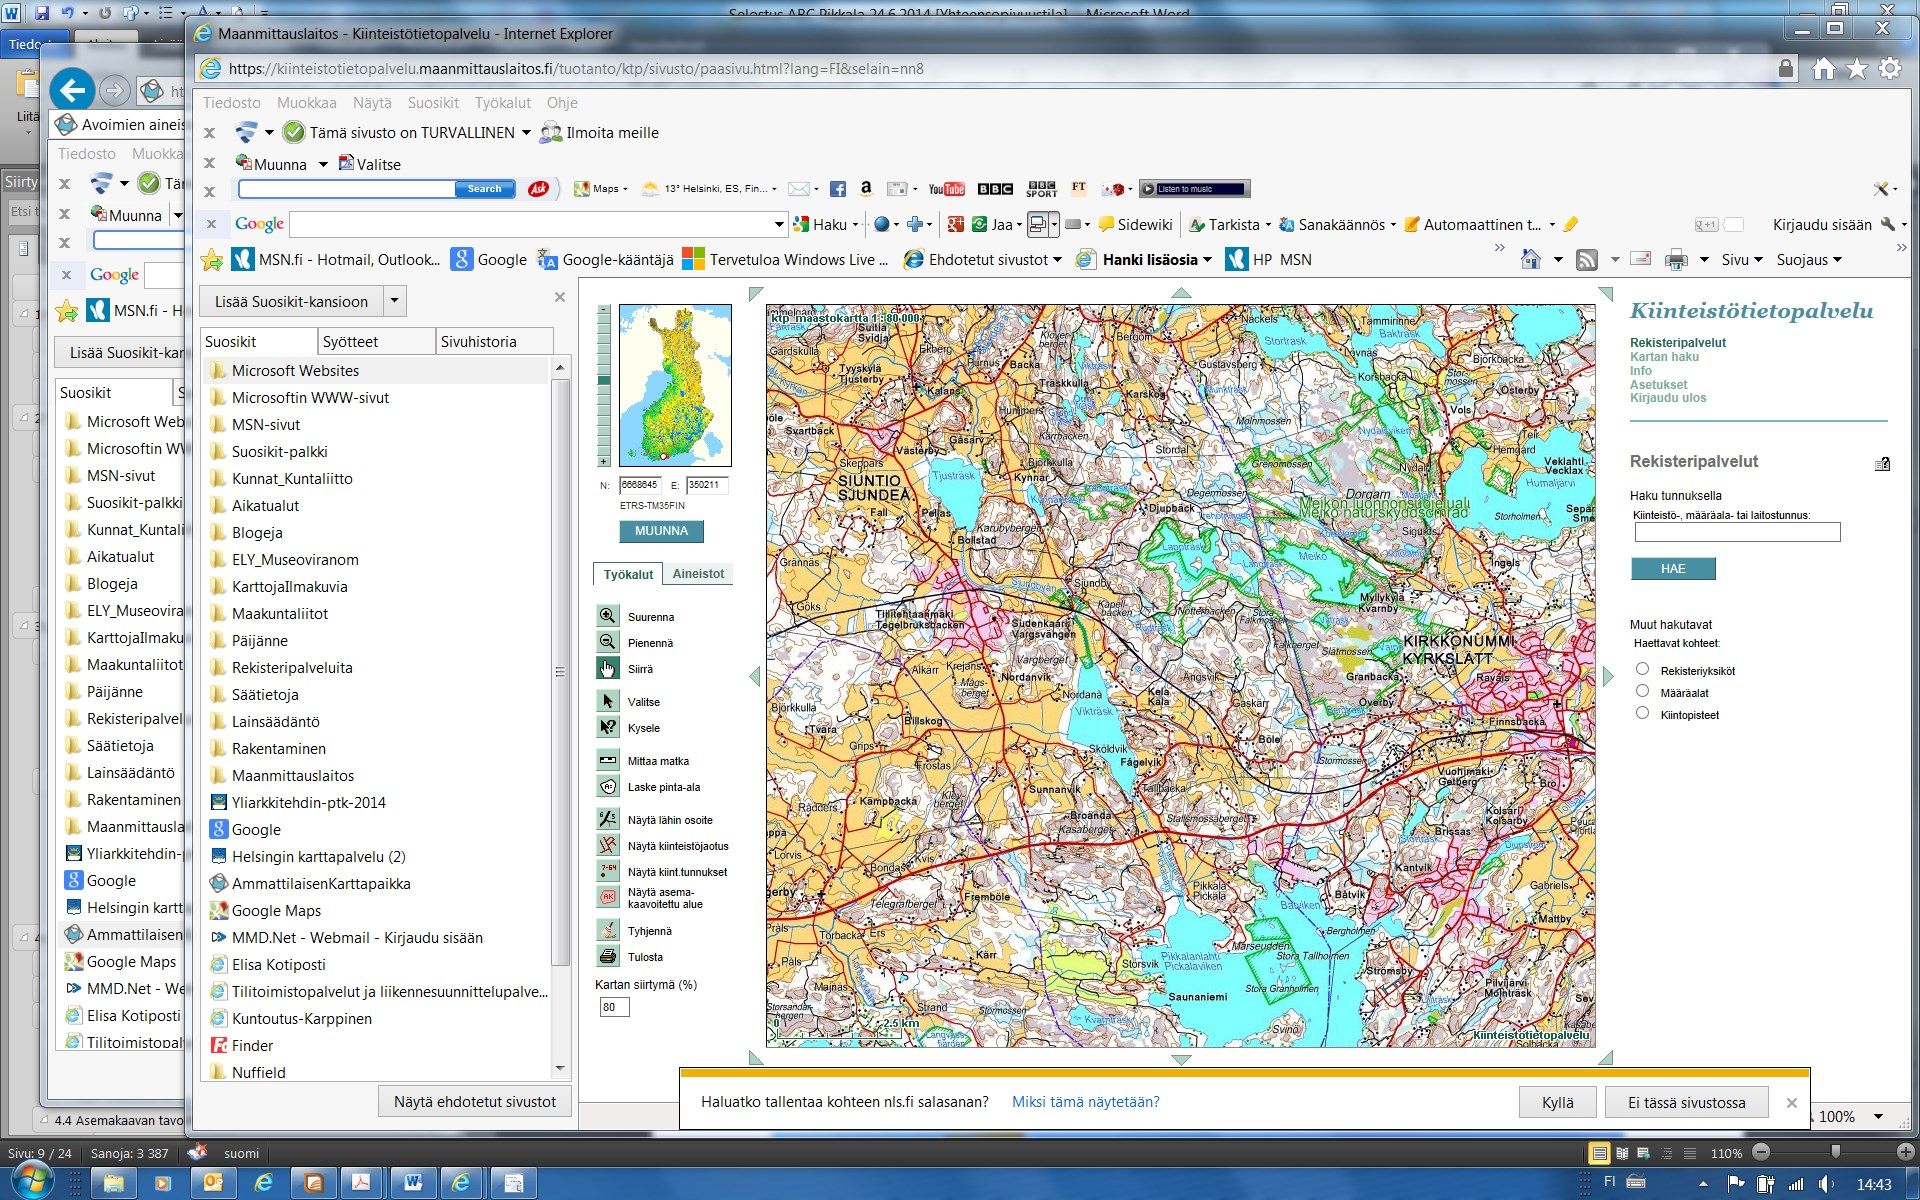Click the Näytä lähin osoite tool
Image resolution: width=1920 pixels, height=1200 pixels.
click(608, 819)
